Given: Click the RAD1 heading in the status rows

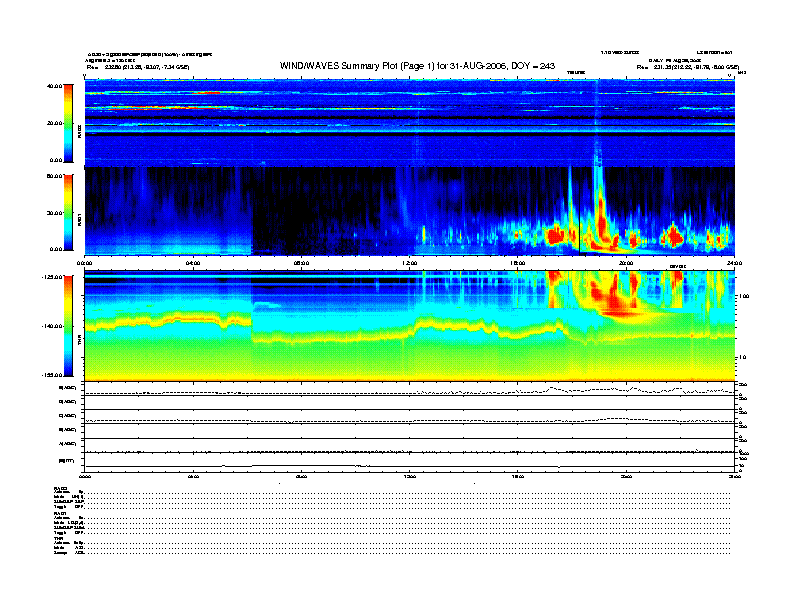Looking at the screenshot, I should point(60,514).
